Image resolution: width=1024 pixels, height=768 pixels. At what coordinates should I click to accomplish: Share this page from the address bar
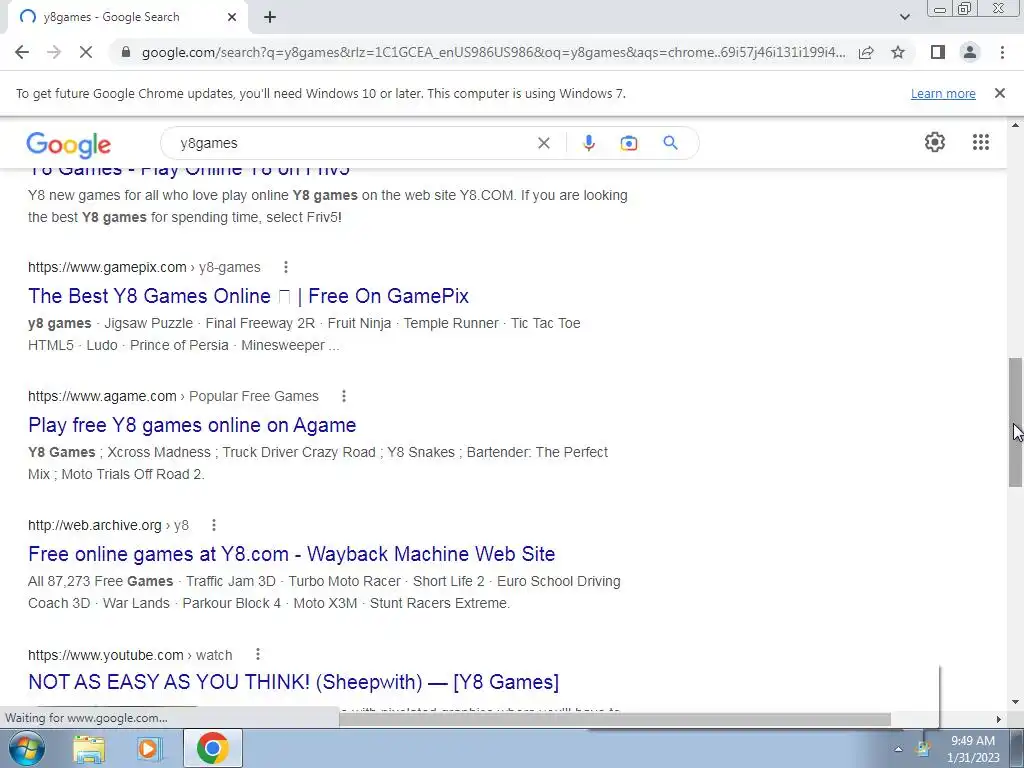(x=866, y=52)
